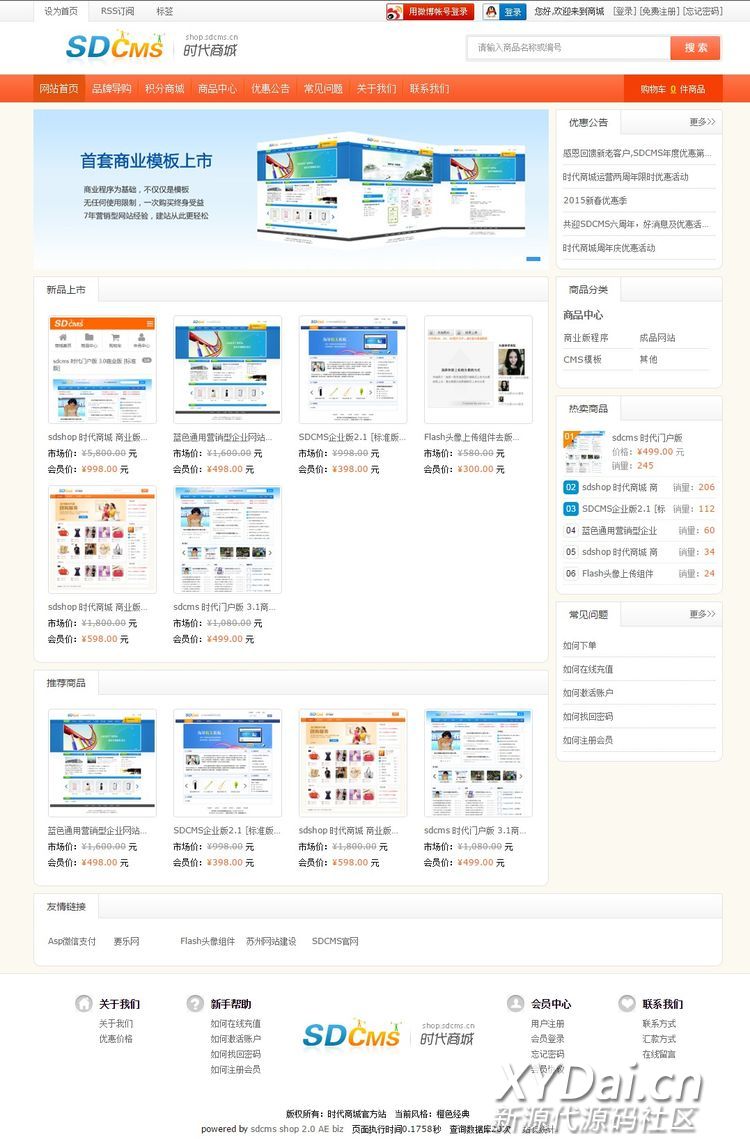Image resolution: width=750 pixels, height=1139 pixels.
Task: Click the Weibo account login button
Action: [430, 12]
